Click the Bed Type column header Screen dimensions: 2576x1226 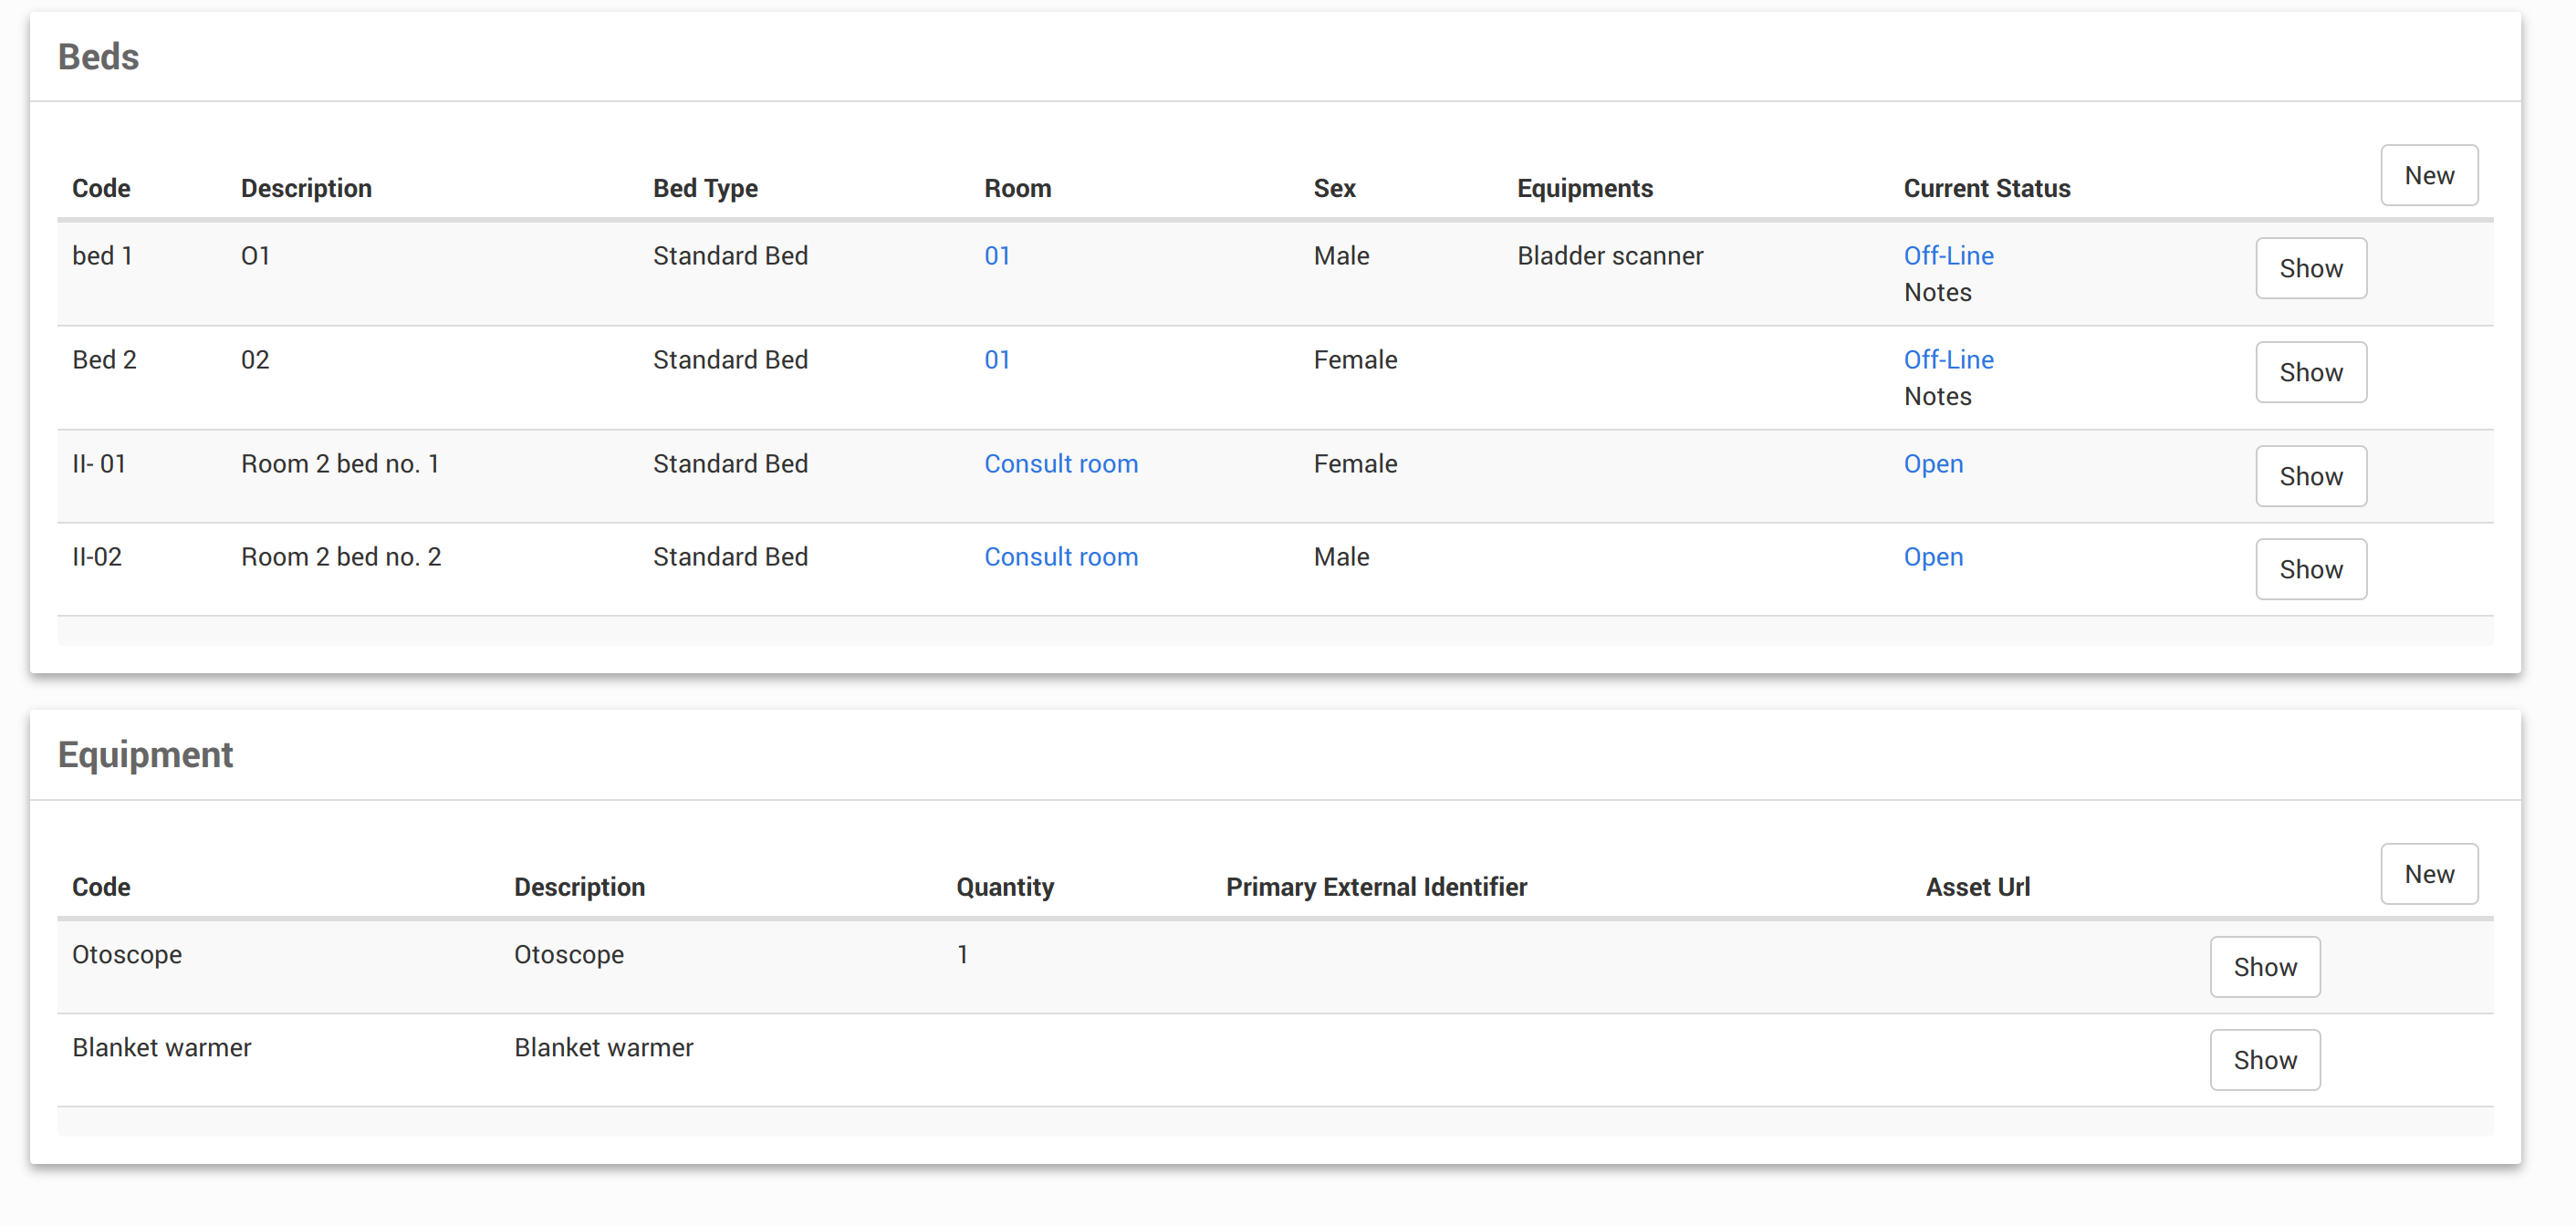tap(705, 188)
